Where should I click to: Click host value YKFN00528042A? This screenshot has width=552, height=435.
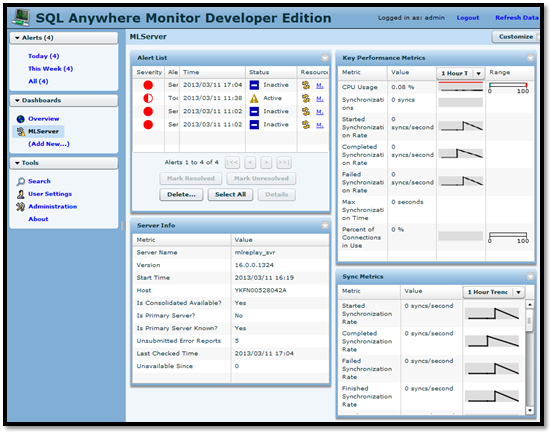pyautogui.click(x=261, y=291)
